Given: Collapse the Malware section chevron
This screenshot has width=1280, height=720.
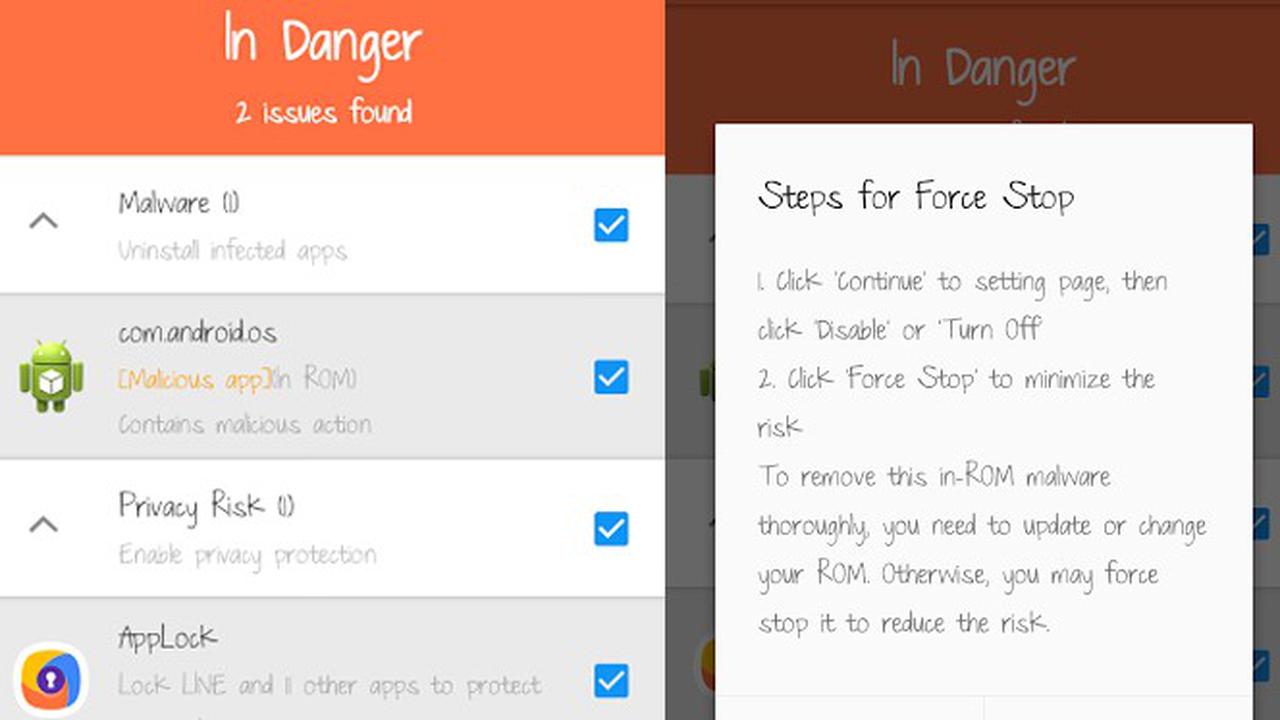Looking at the screenshot, I should pyautogui.click(x=43, y=221).
